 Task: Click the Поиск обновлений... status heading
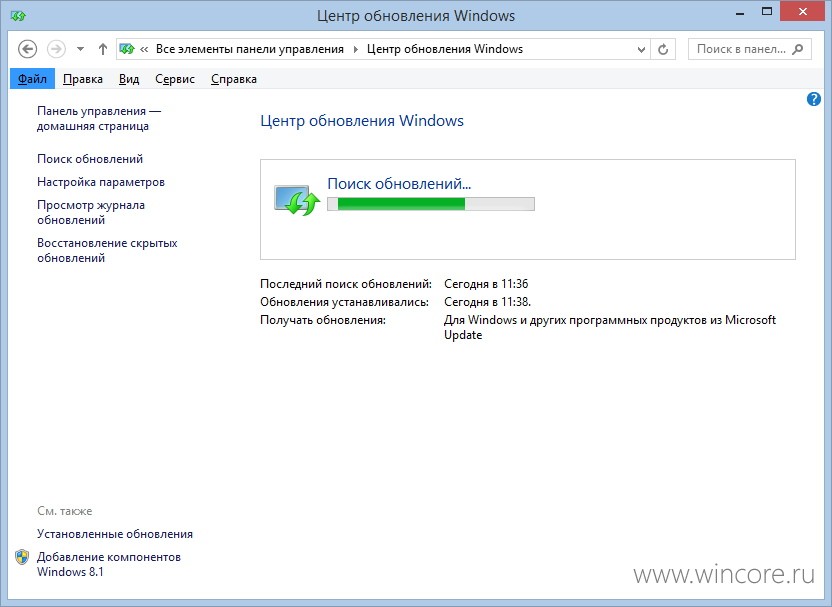coord(399,184)
